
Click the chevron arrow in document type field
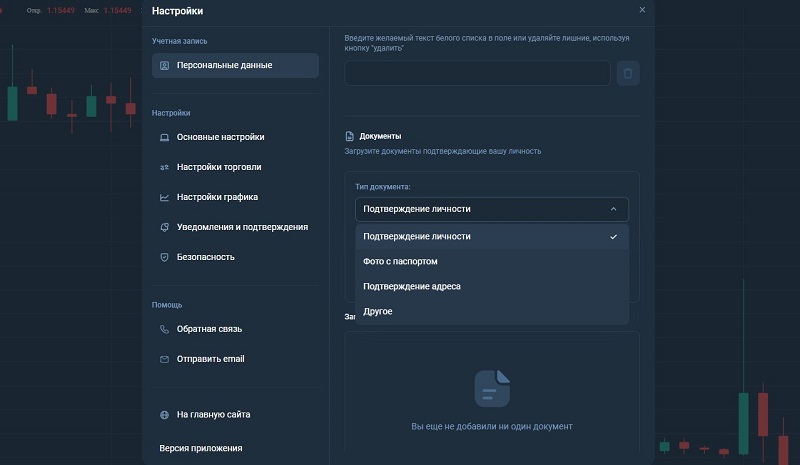613,209
